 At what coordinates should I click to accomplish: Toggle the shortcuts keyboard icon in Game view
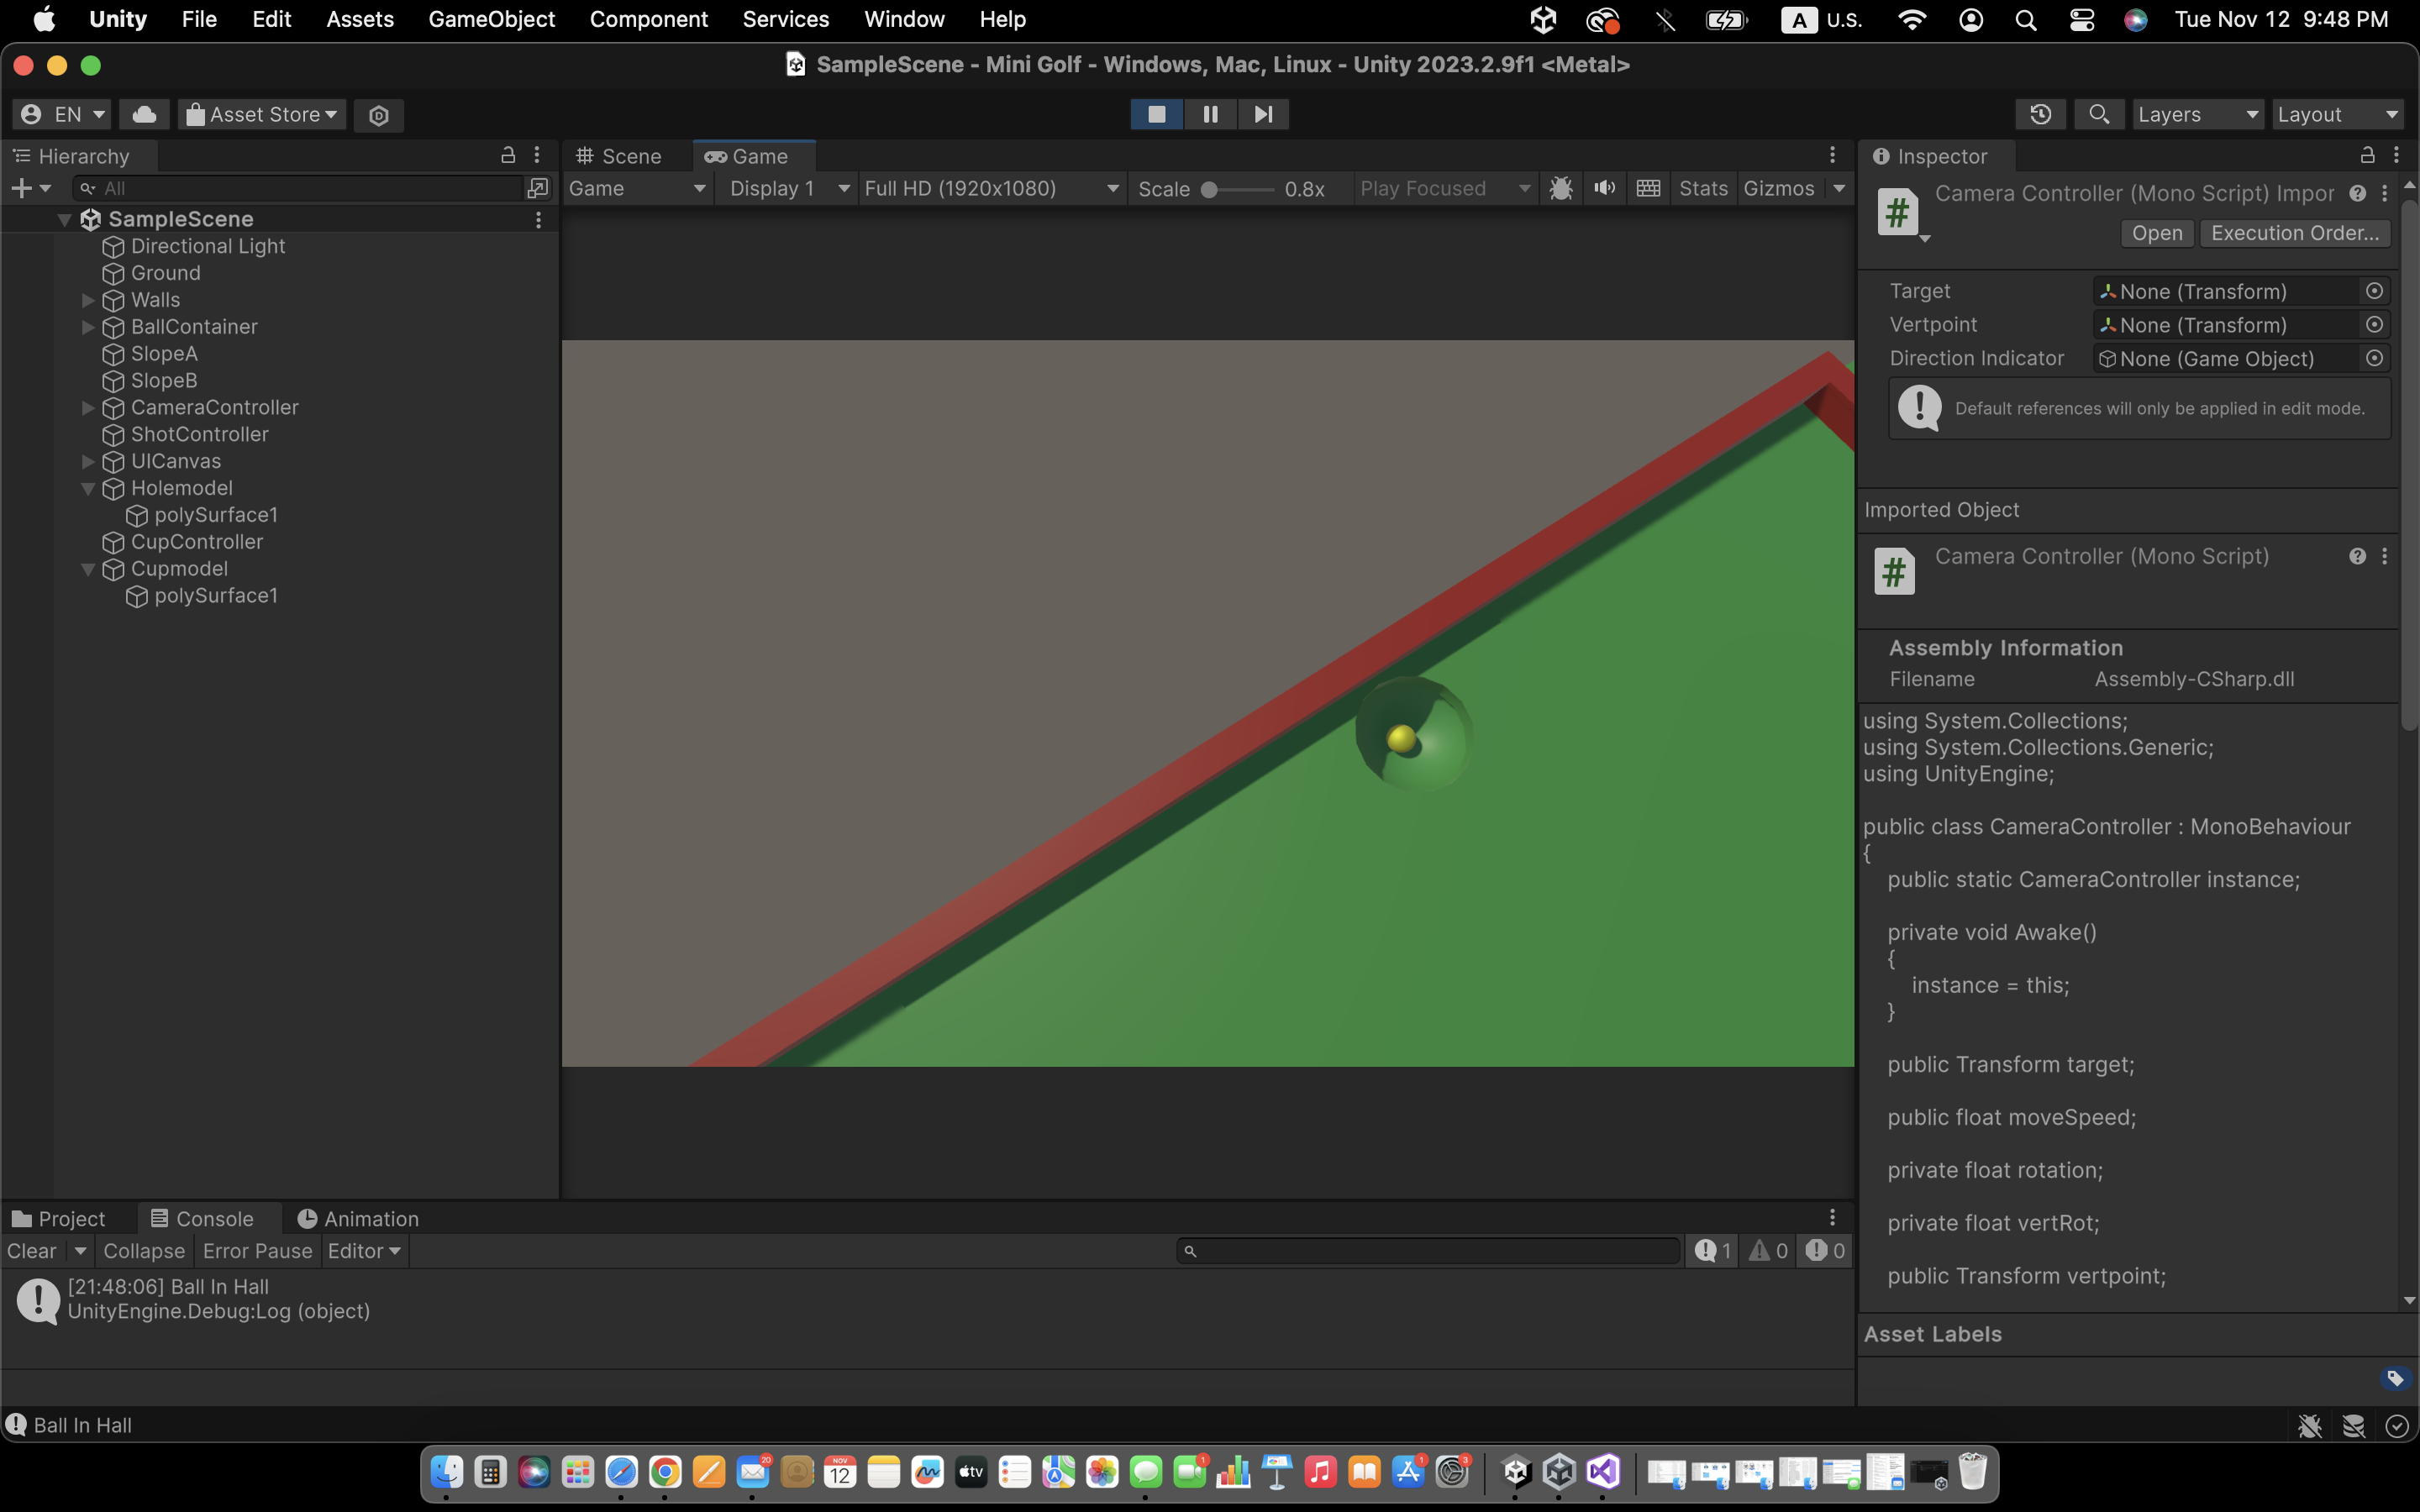click(x=1648, y=188)
